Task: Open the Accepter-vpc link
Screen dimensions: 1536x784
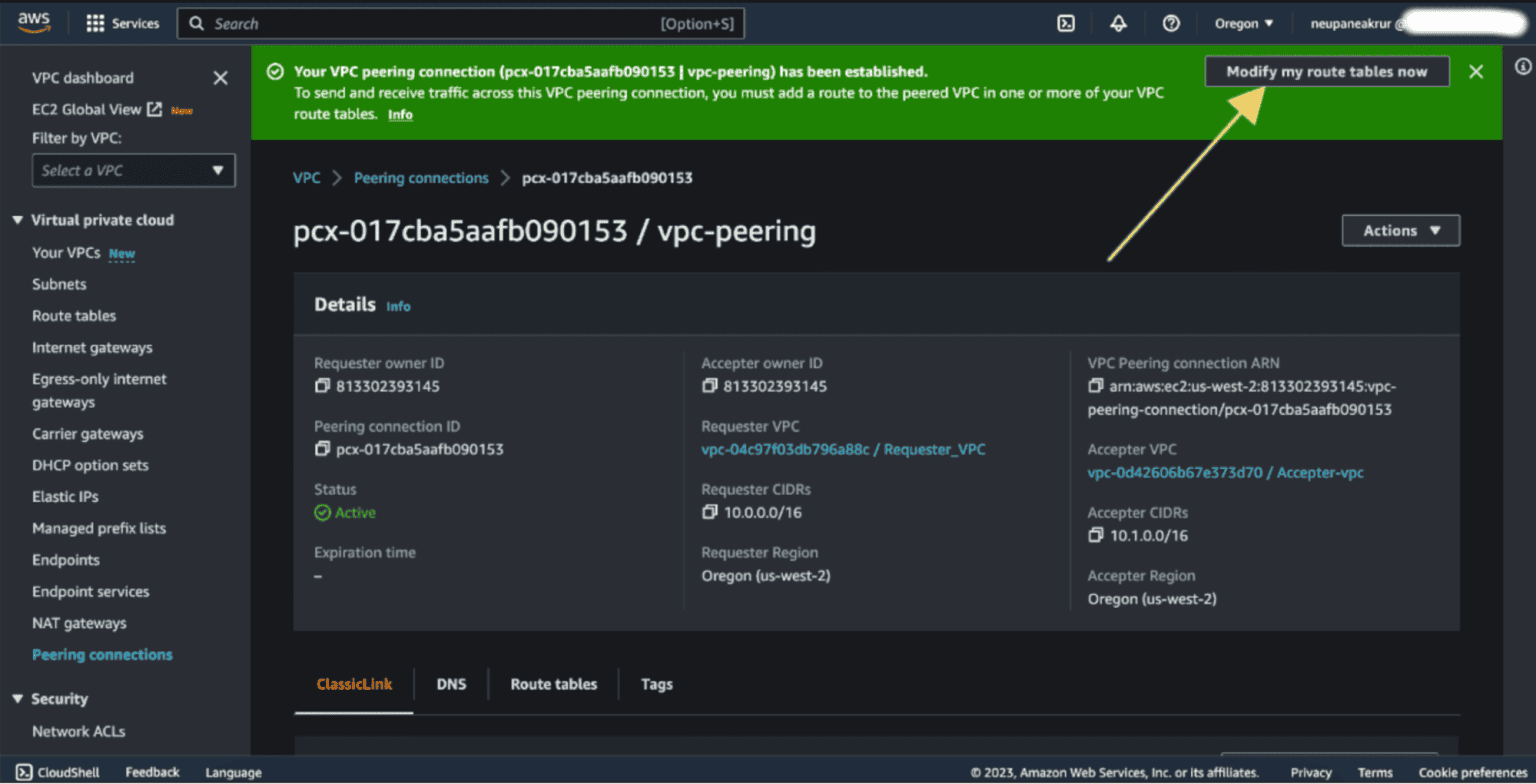Action: (1225, 472)
